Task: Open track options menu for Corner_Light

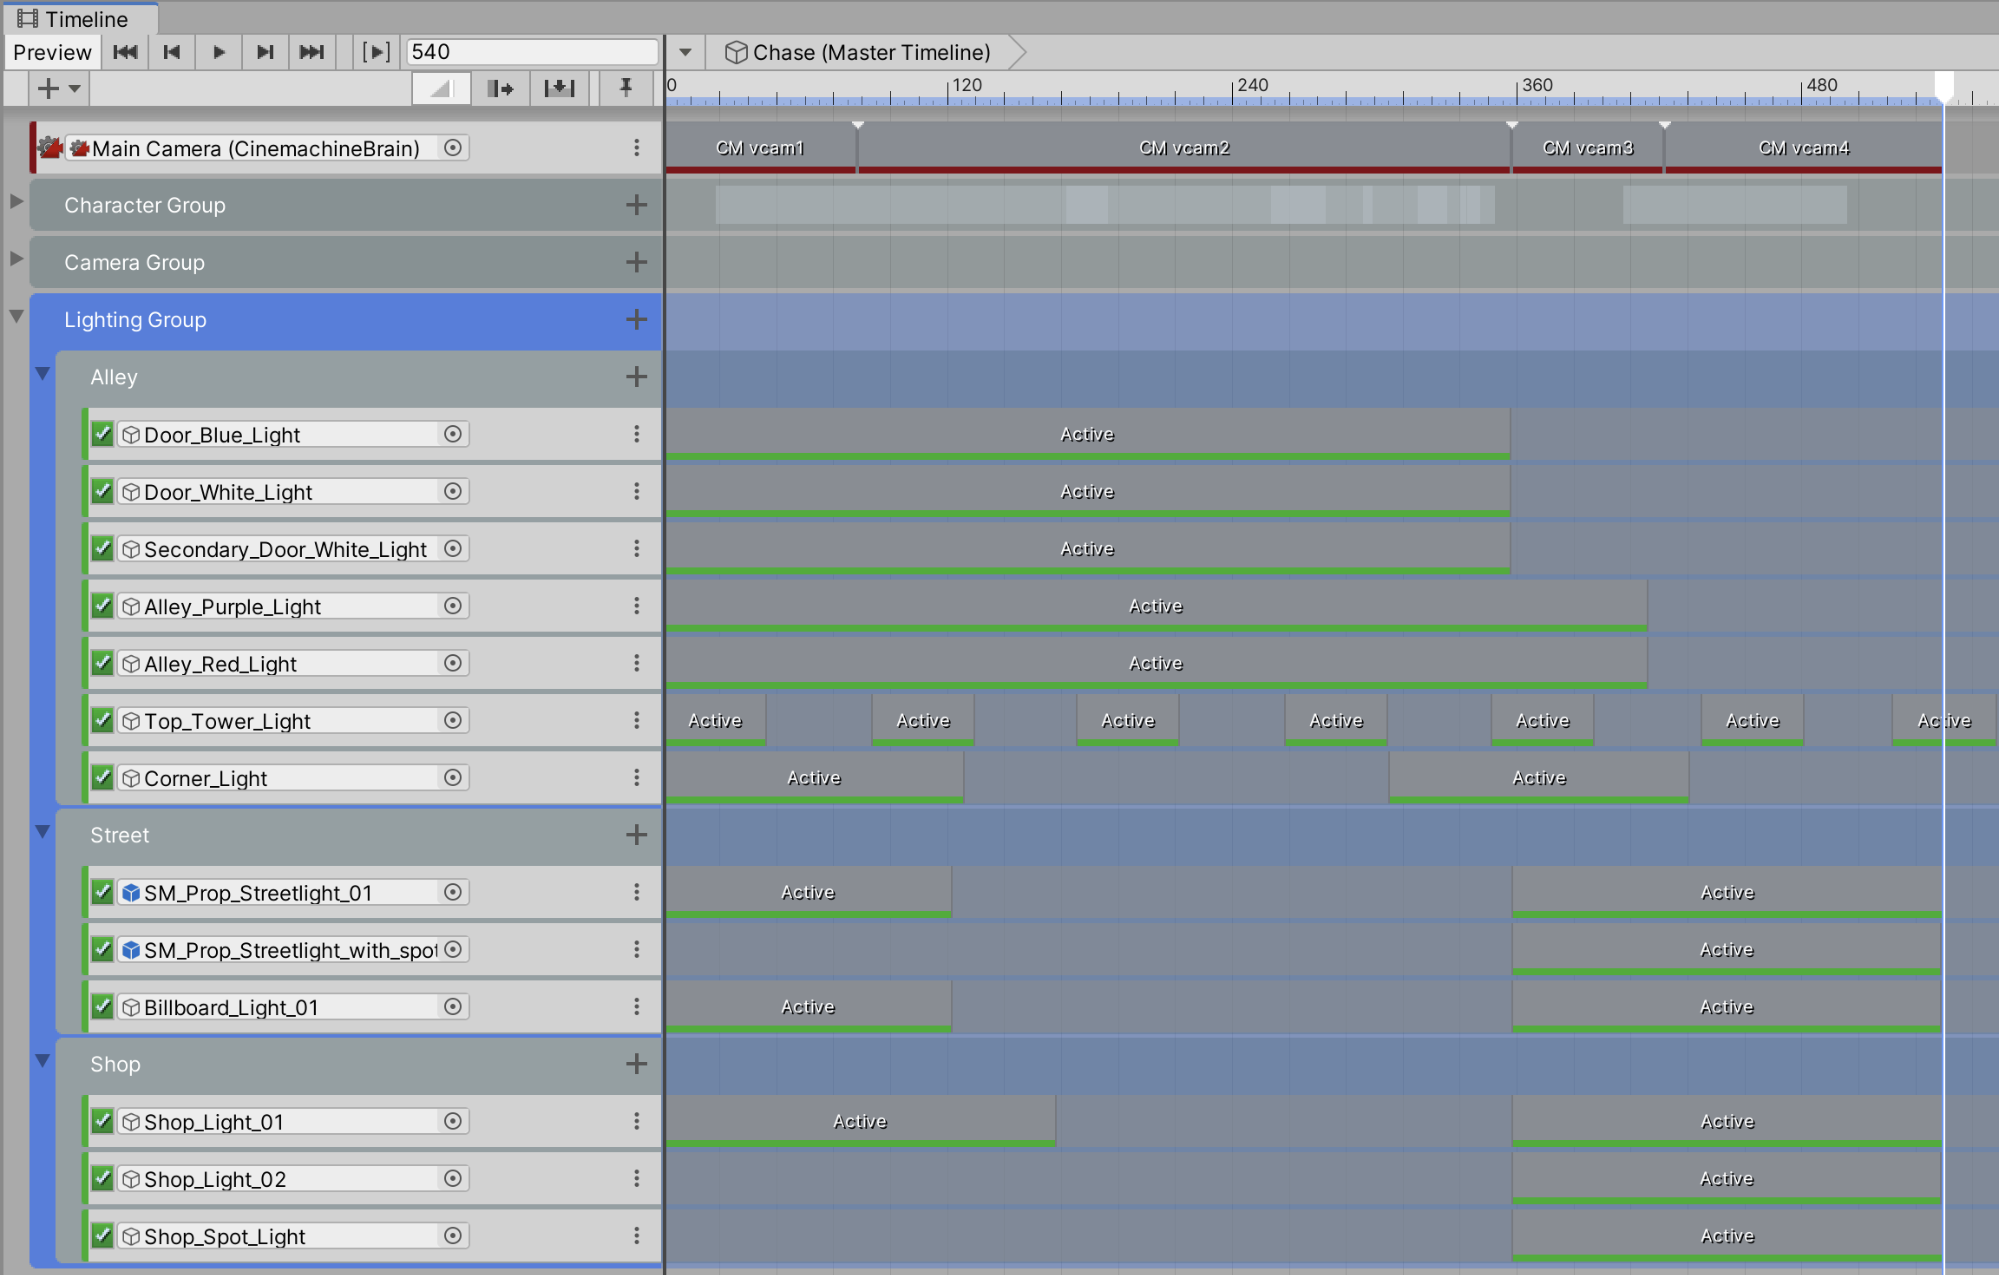Action: 636,778
